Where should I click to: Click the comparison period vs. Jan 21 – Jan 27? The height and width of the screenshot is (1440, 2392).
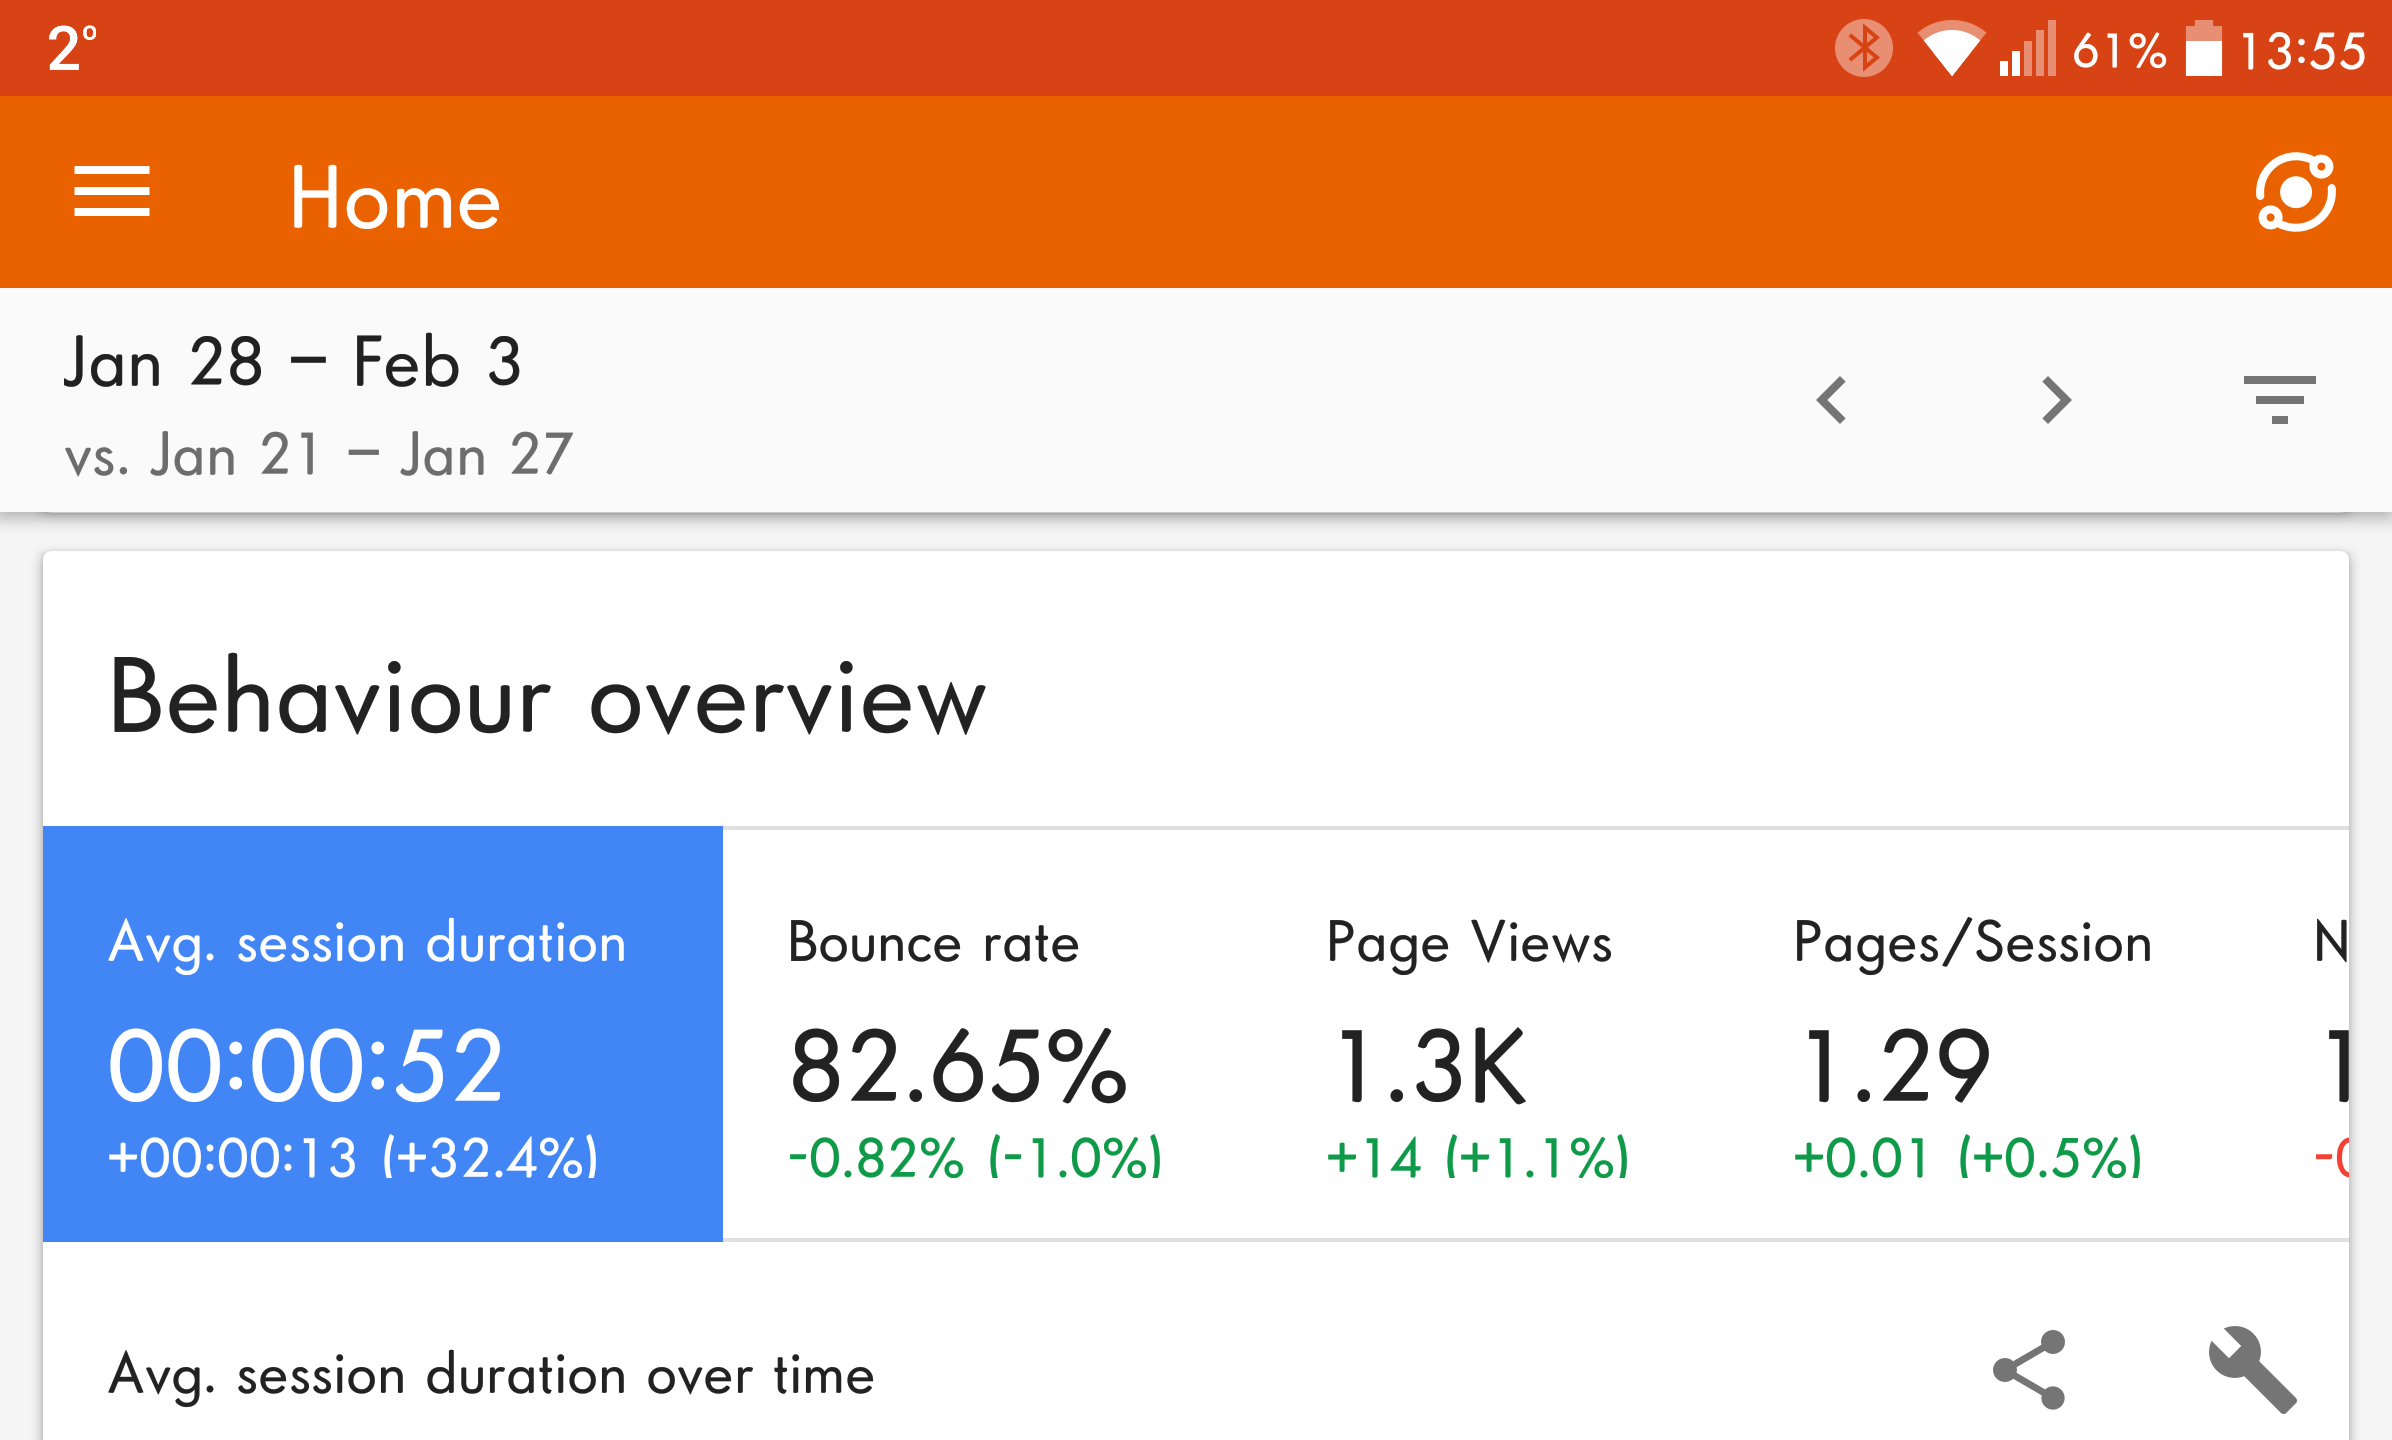[318, 453]
